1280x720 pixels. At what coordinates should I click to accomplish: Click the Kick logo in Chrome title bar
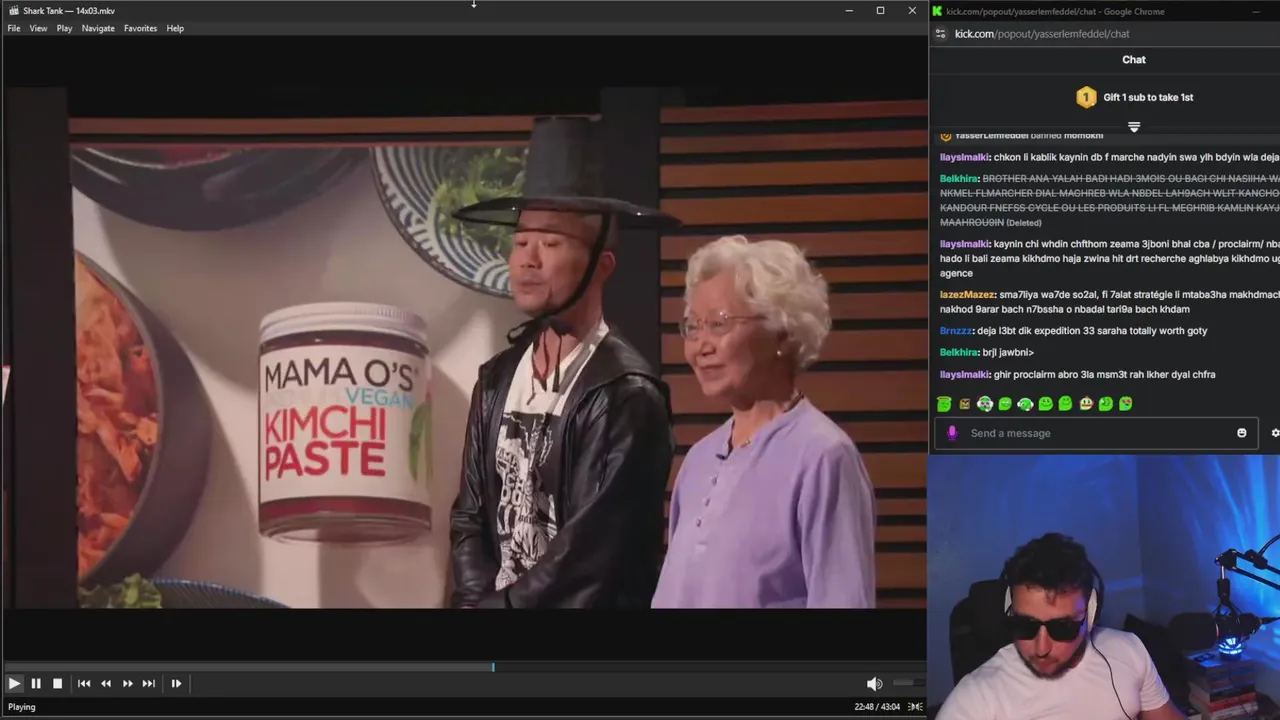tap(937, 11)
